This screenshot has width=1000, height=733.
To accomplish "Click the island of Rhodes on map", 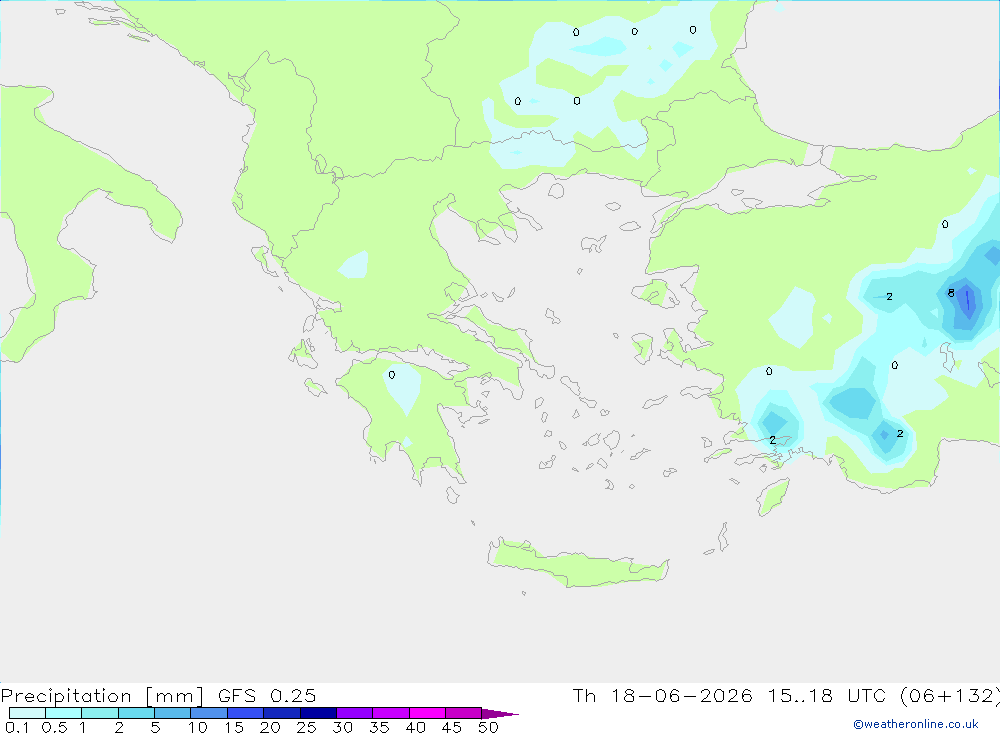I will 772,497.
